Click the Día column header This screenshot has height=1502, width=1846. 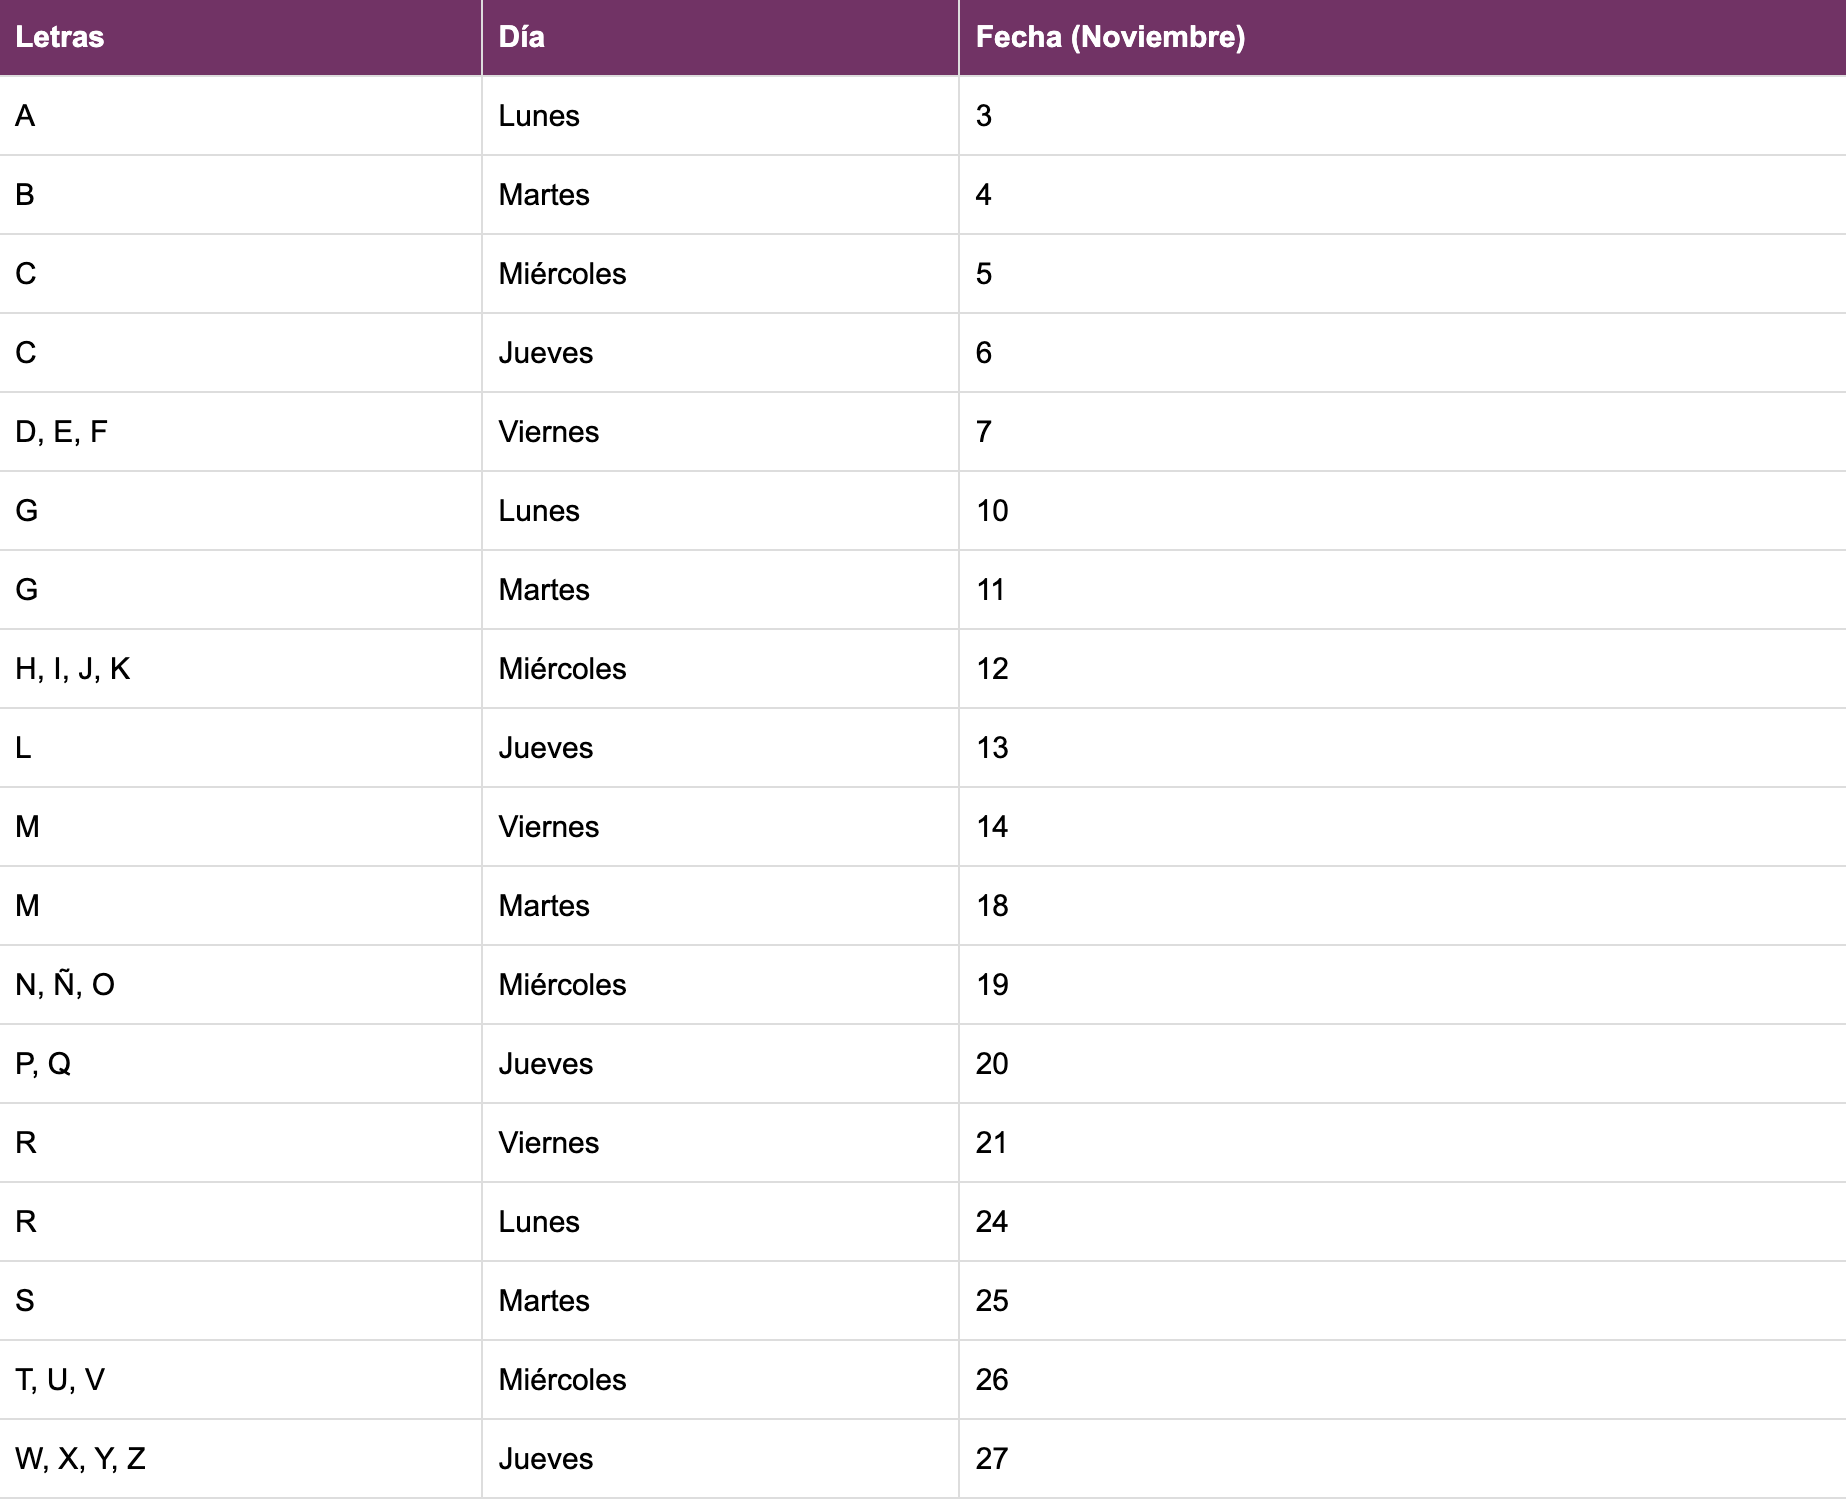coord(522,37)
